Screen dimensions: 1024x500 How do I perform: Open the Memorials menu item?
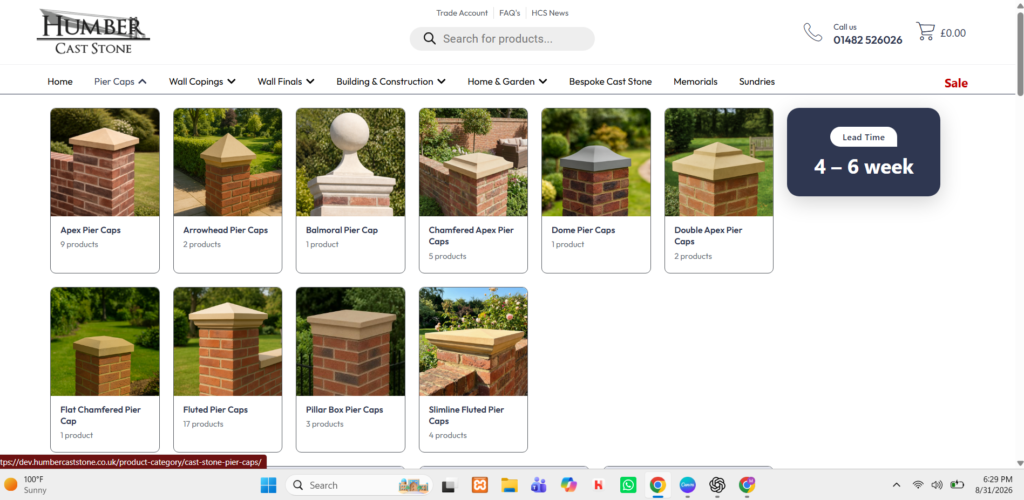click(x=696, y=82)
